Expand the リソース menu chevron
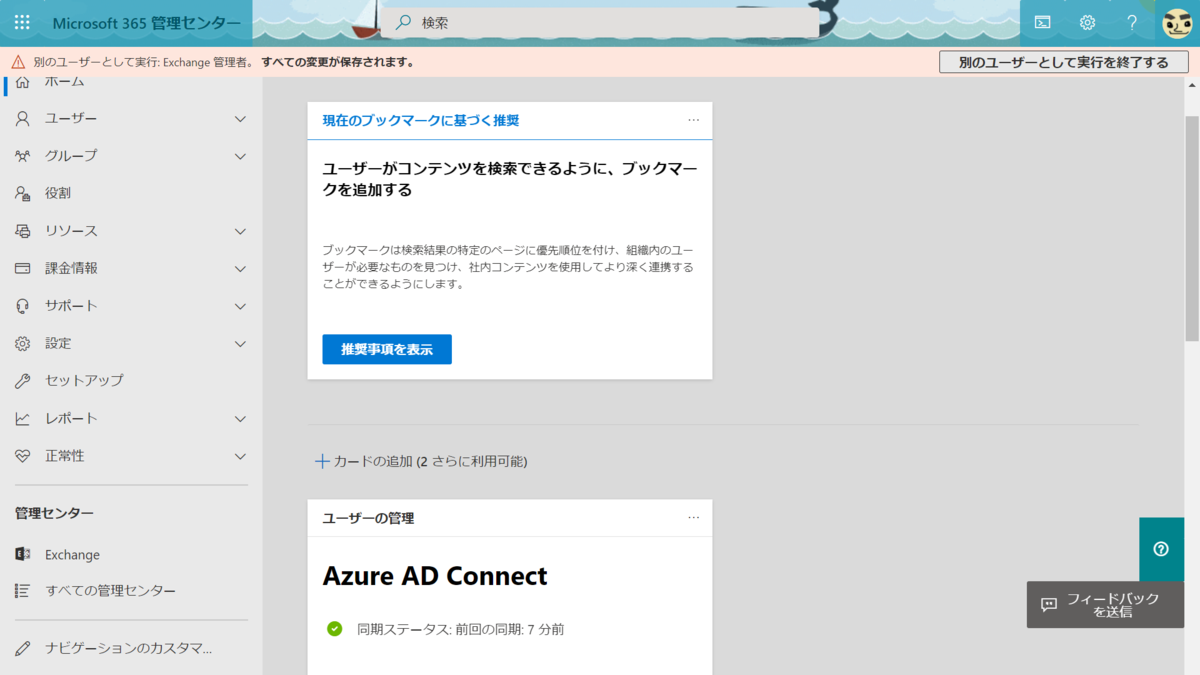This screenshot has width=1200, height=675. pyautogui.click(x=240, y=231)
